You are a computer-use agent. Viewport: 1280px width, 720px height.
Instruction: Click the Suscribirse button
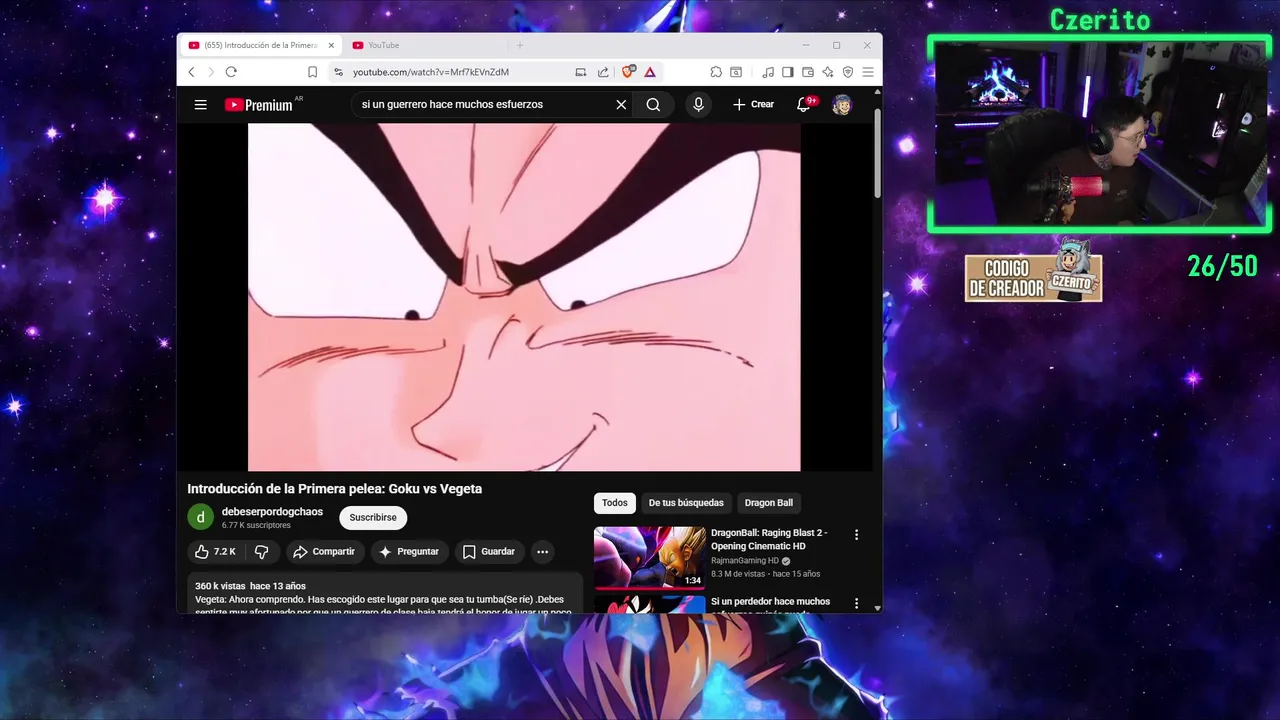(373, 517)
